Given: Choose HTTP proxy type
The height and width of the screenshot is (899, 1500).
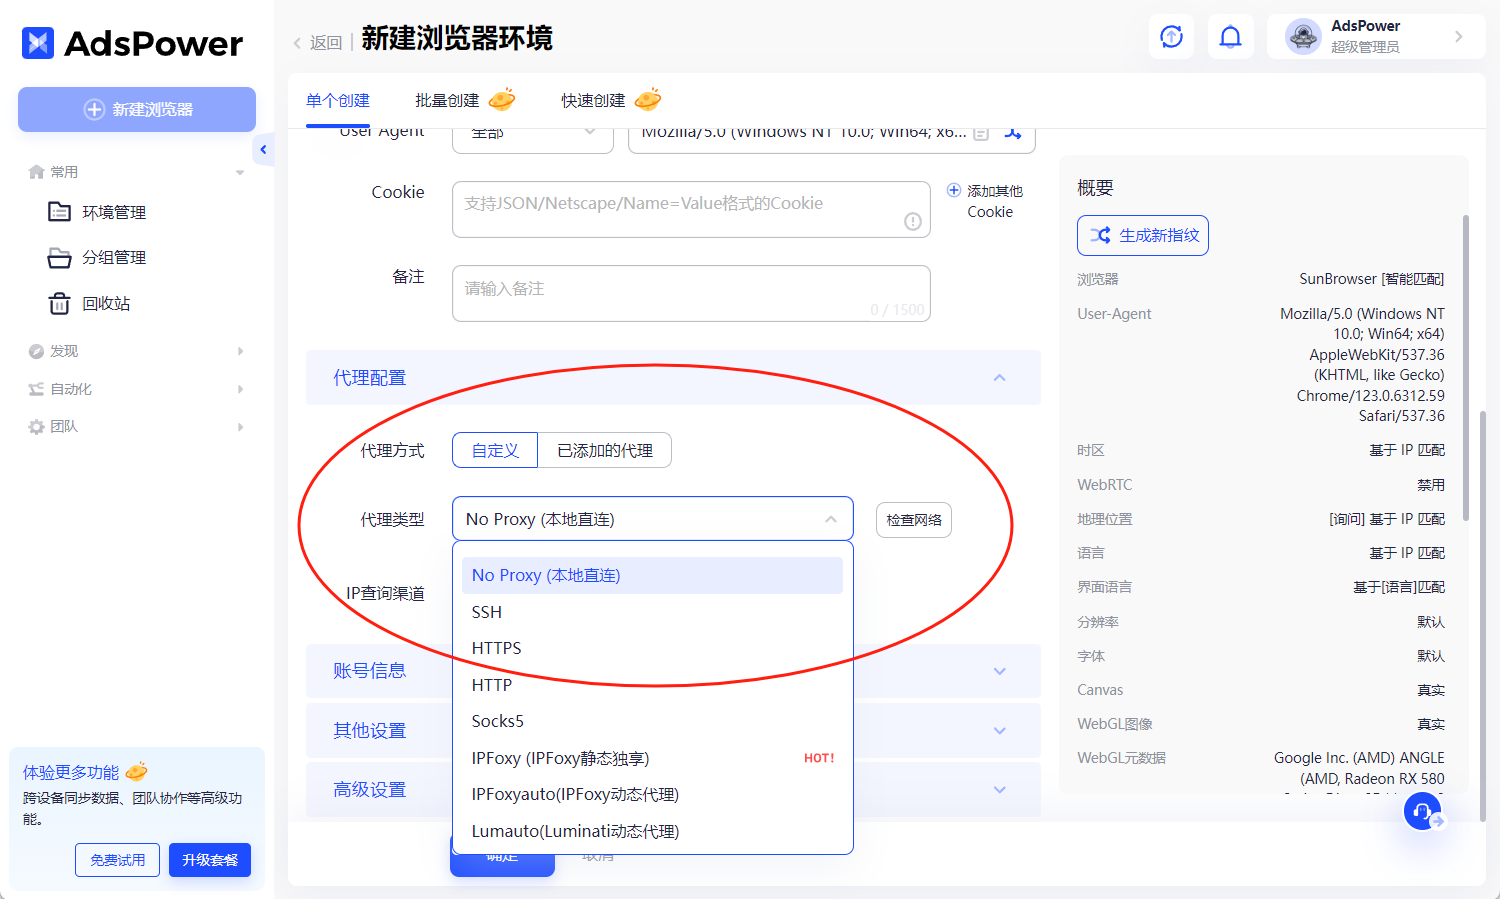Looking at the screenshot, I should tap(652, 685).
